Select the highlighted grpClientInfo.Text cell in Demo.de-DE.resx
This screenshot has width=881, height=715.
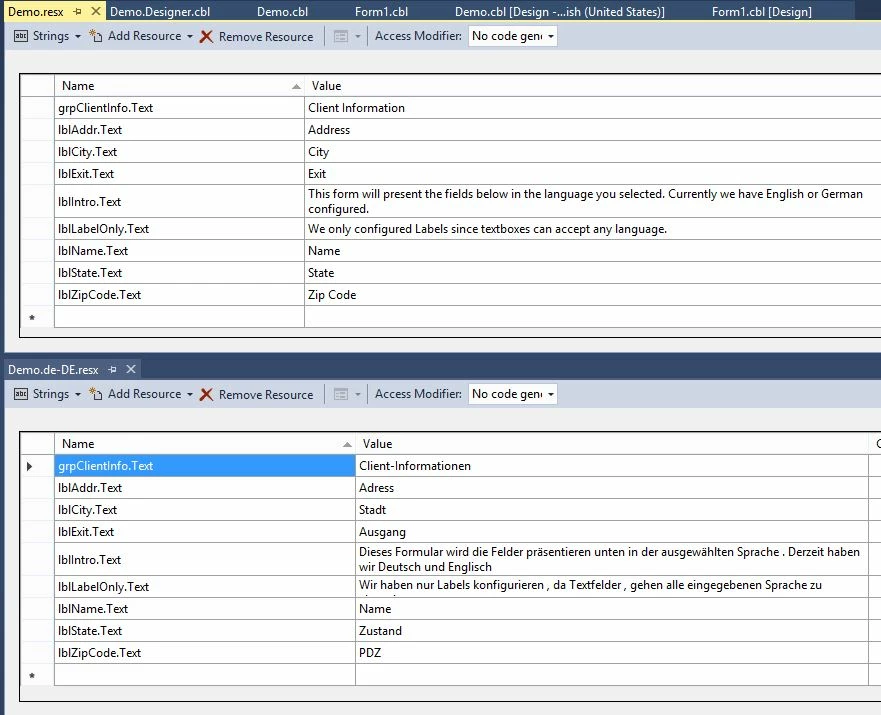205,466
